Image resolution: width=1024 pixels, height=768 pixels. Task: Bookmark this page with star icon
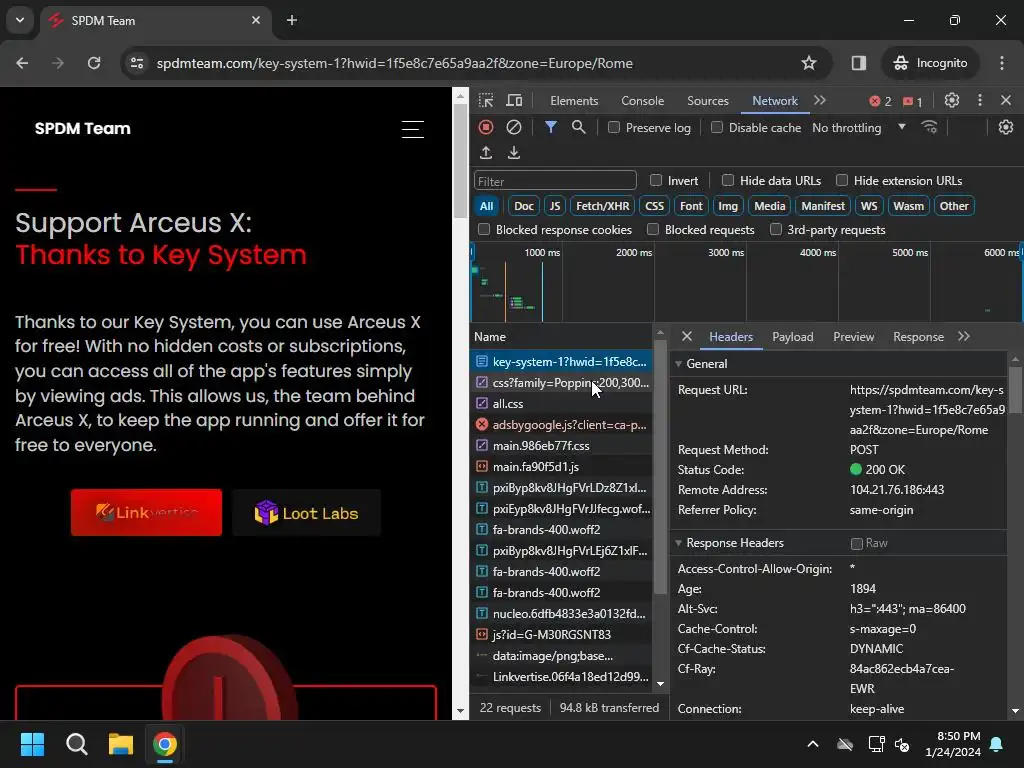coord(808,63)
